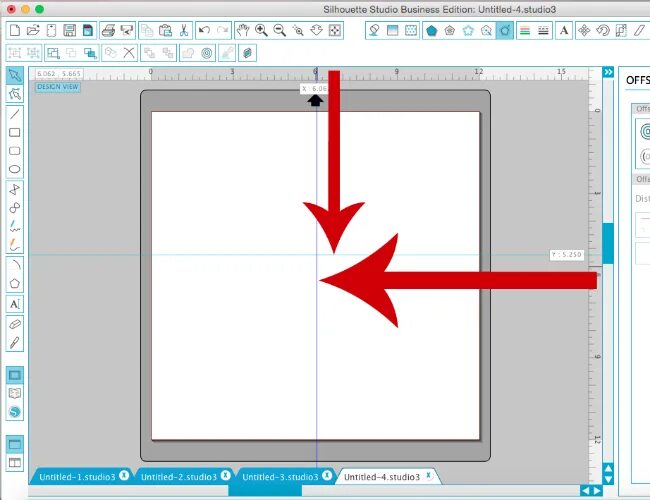The width and height of the screenshot is (650, 500).
Task: Toggle split window view icon
Action: [x=15, y=463]
